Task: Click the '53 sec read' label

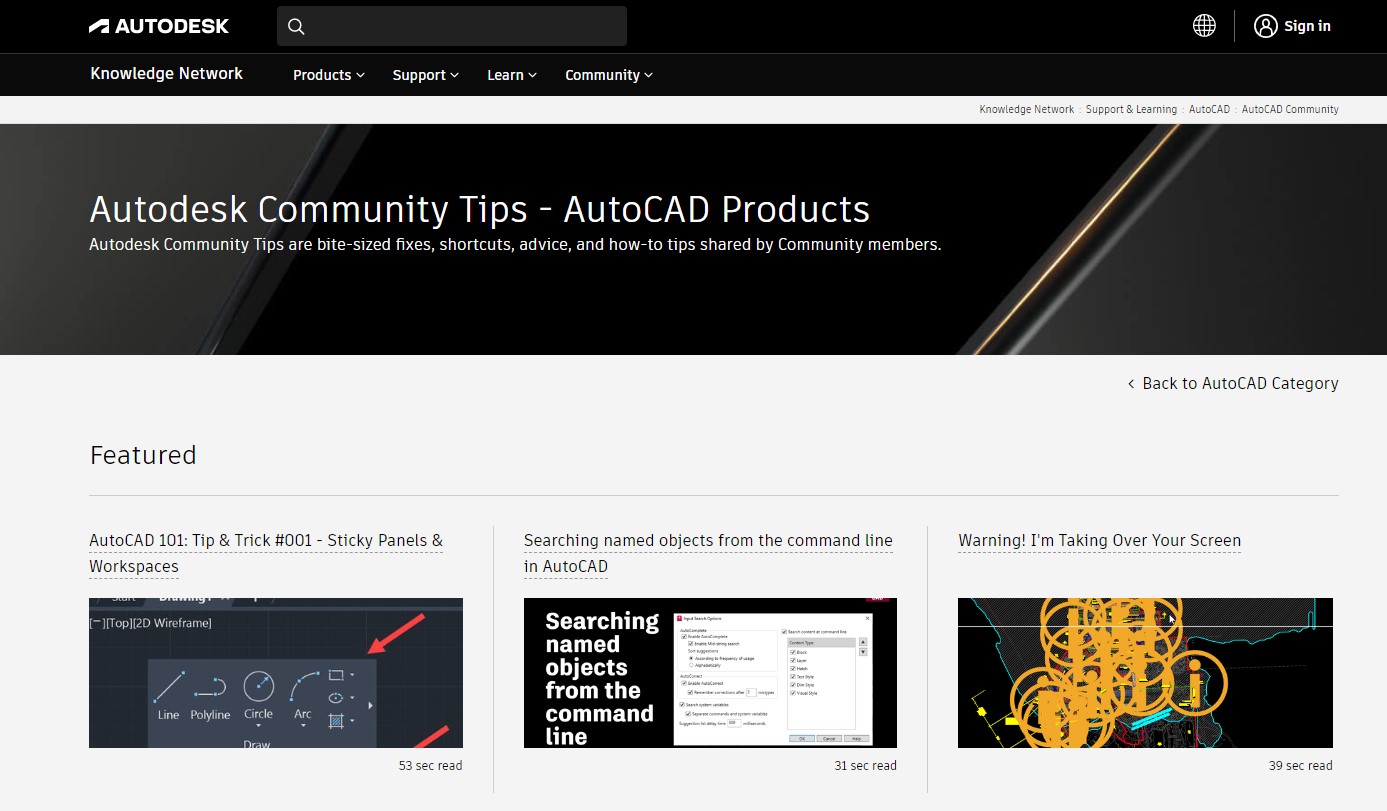Action: click(x=430, y=766)
